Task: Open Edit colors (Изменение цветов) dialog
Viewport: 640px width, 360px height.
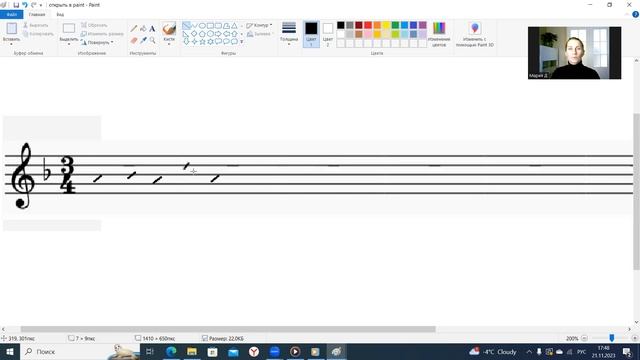Action: pyautogui.click(x=439, y=34)
